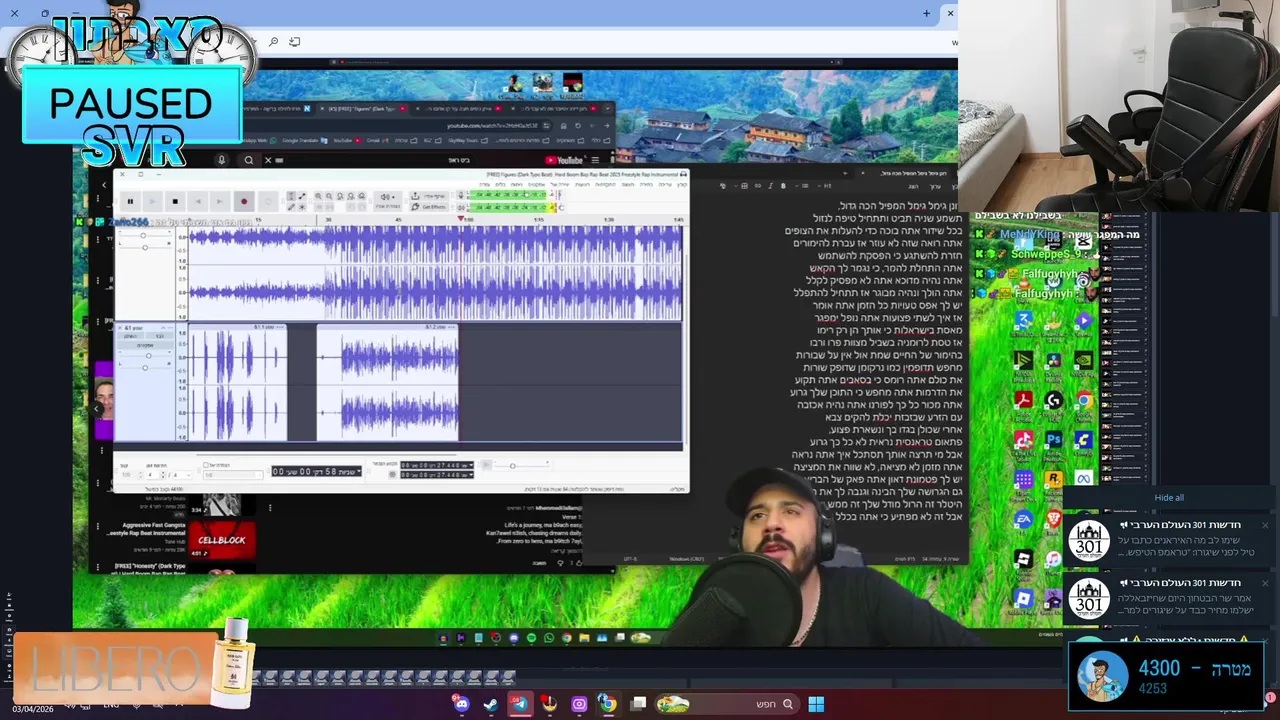The image size is (1280, 720).
Task: Adjust the first track's gain slider
Action: pos(143,235)
